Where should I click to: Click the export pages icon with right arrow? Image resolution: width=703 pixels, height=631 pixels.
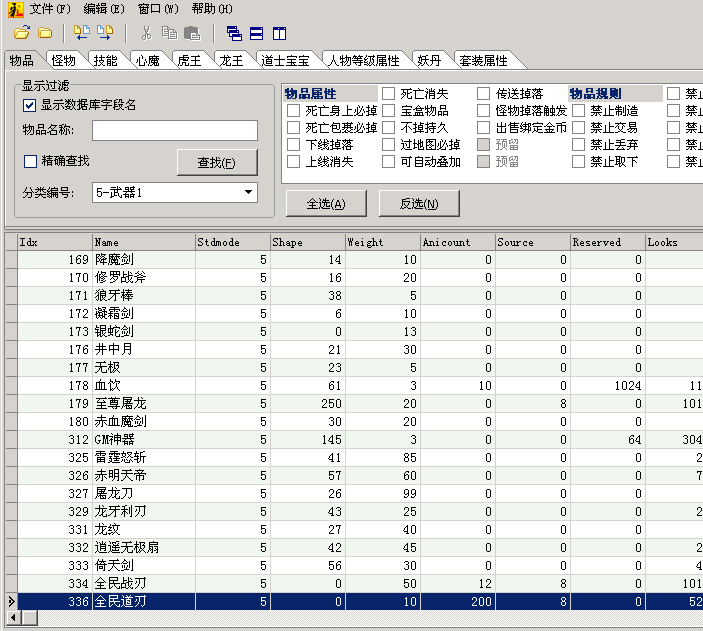point(105,33)
